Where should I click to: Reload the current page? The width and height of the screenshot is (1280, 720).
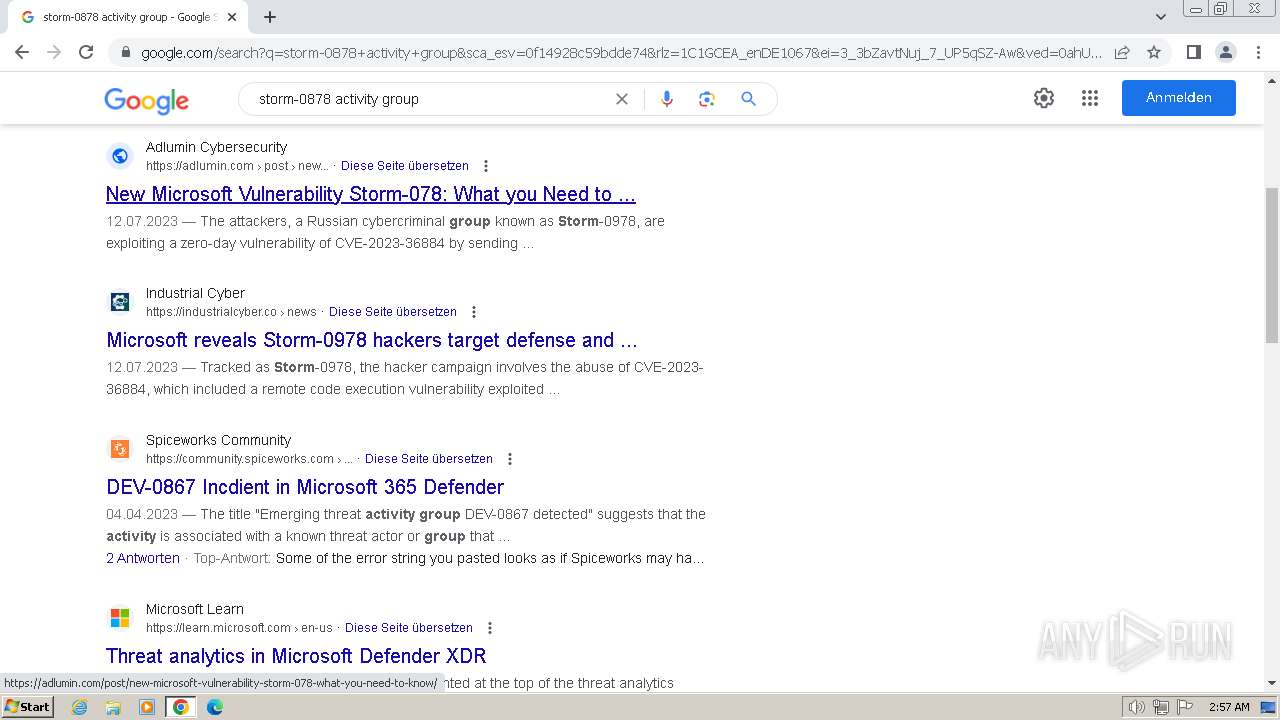pyautogui.click(x=86, y=52)
